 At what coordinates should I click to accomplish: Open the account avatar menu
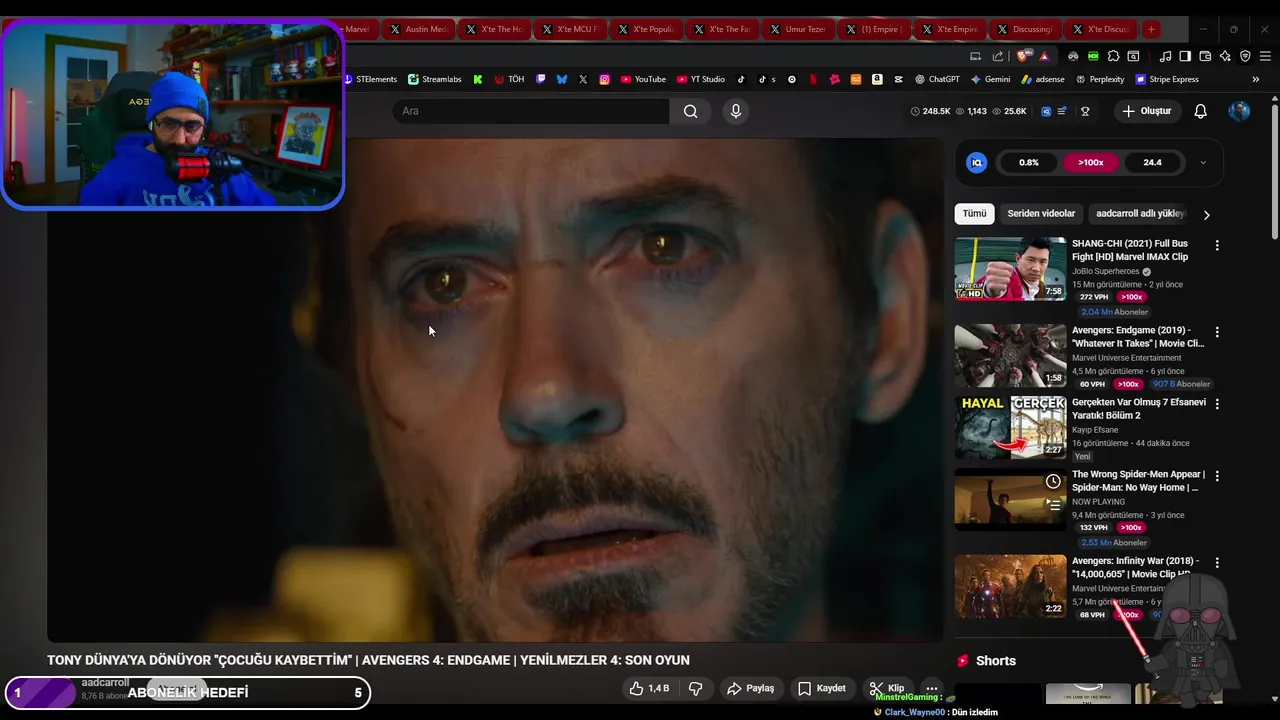point(1239,111)
